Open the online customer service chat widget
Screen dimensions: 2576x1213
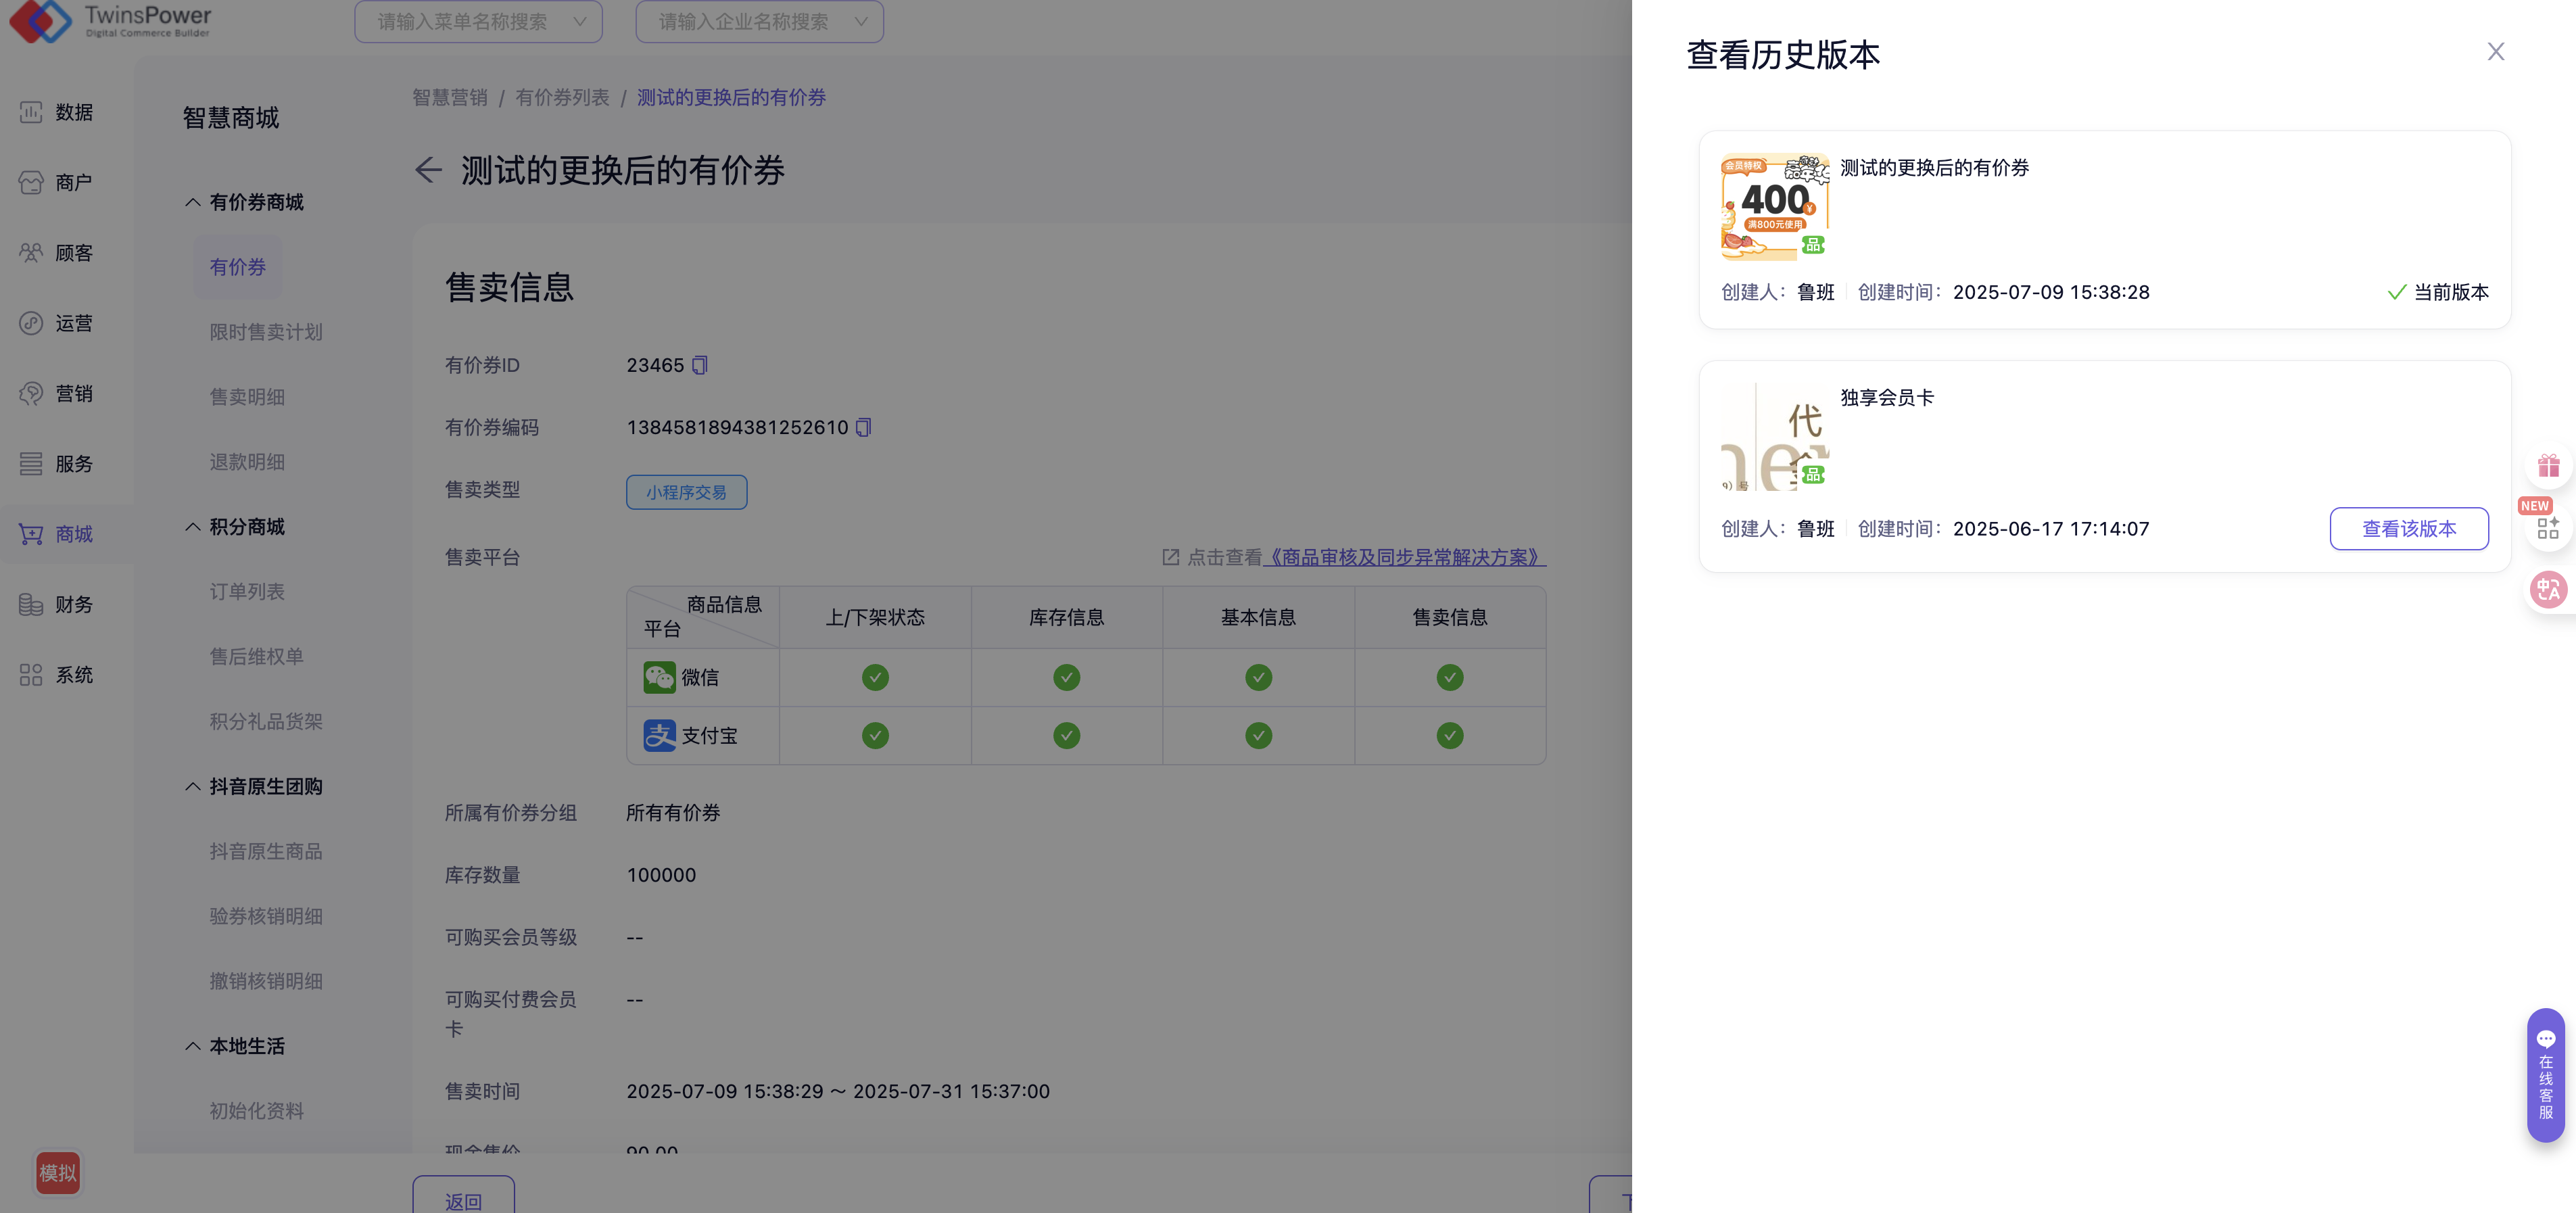[x=2545, y=1075]
